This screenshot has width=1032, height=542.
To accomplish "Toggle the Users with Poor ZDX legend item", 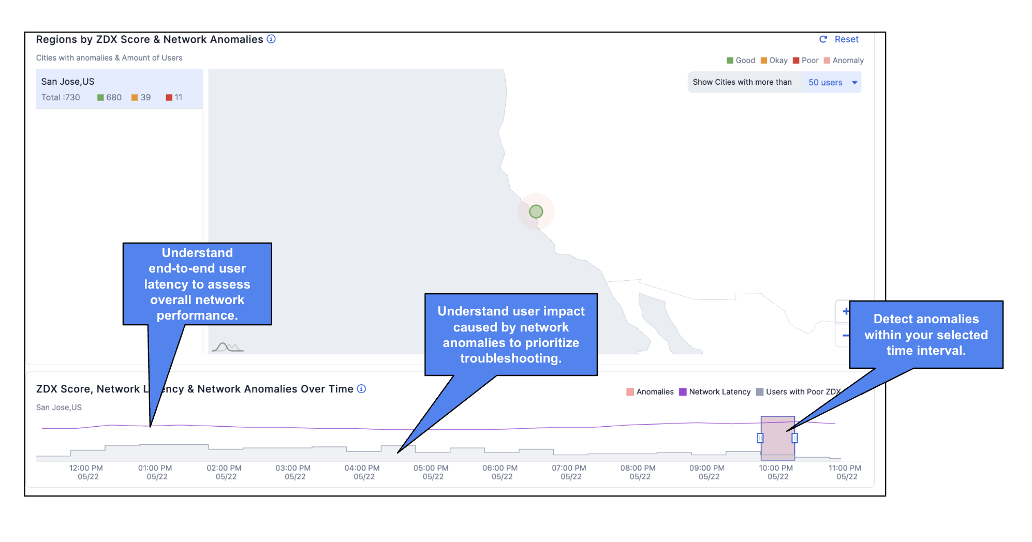I will pyautogui.click(x=797, y=392).
